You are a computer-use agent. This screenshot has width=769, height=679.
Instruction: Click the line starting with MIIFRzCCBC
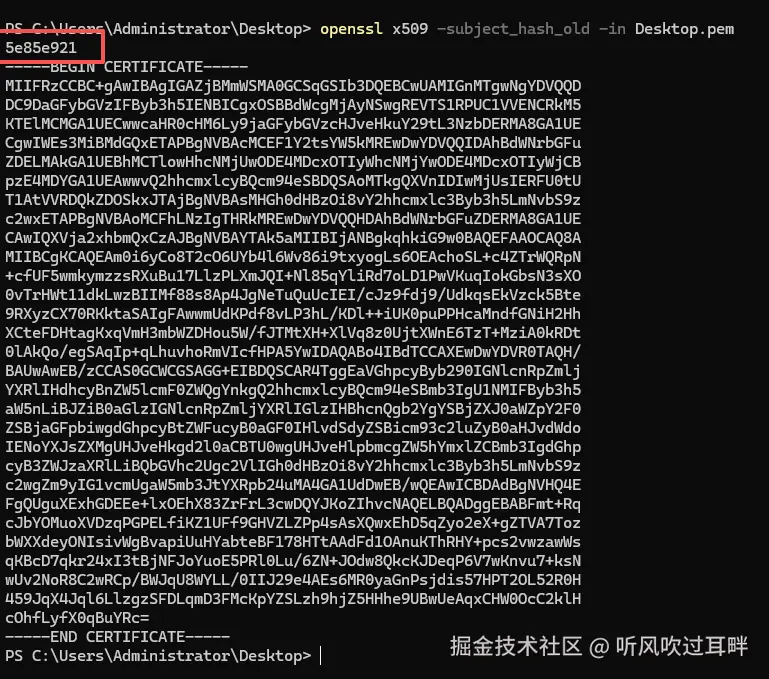click(293, 86)
